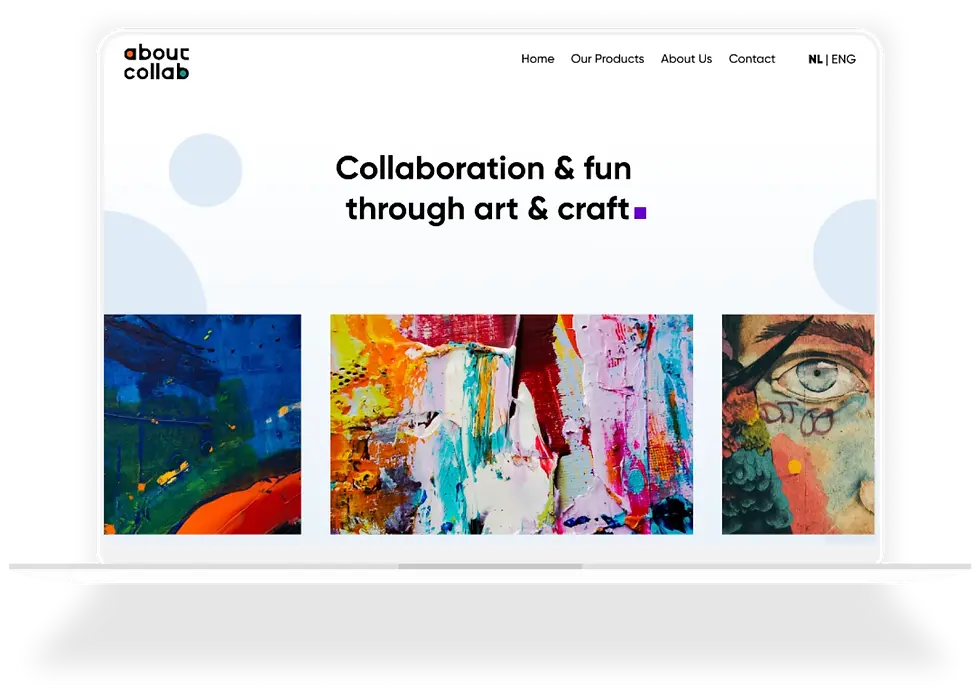Open the About Us link
This screenshot has width=980, height=695.
tap(686, 59)
